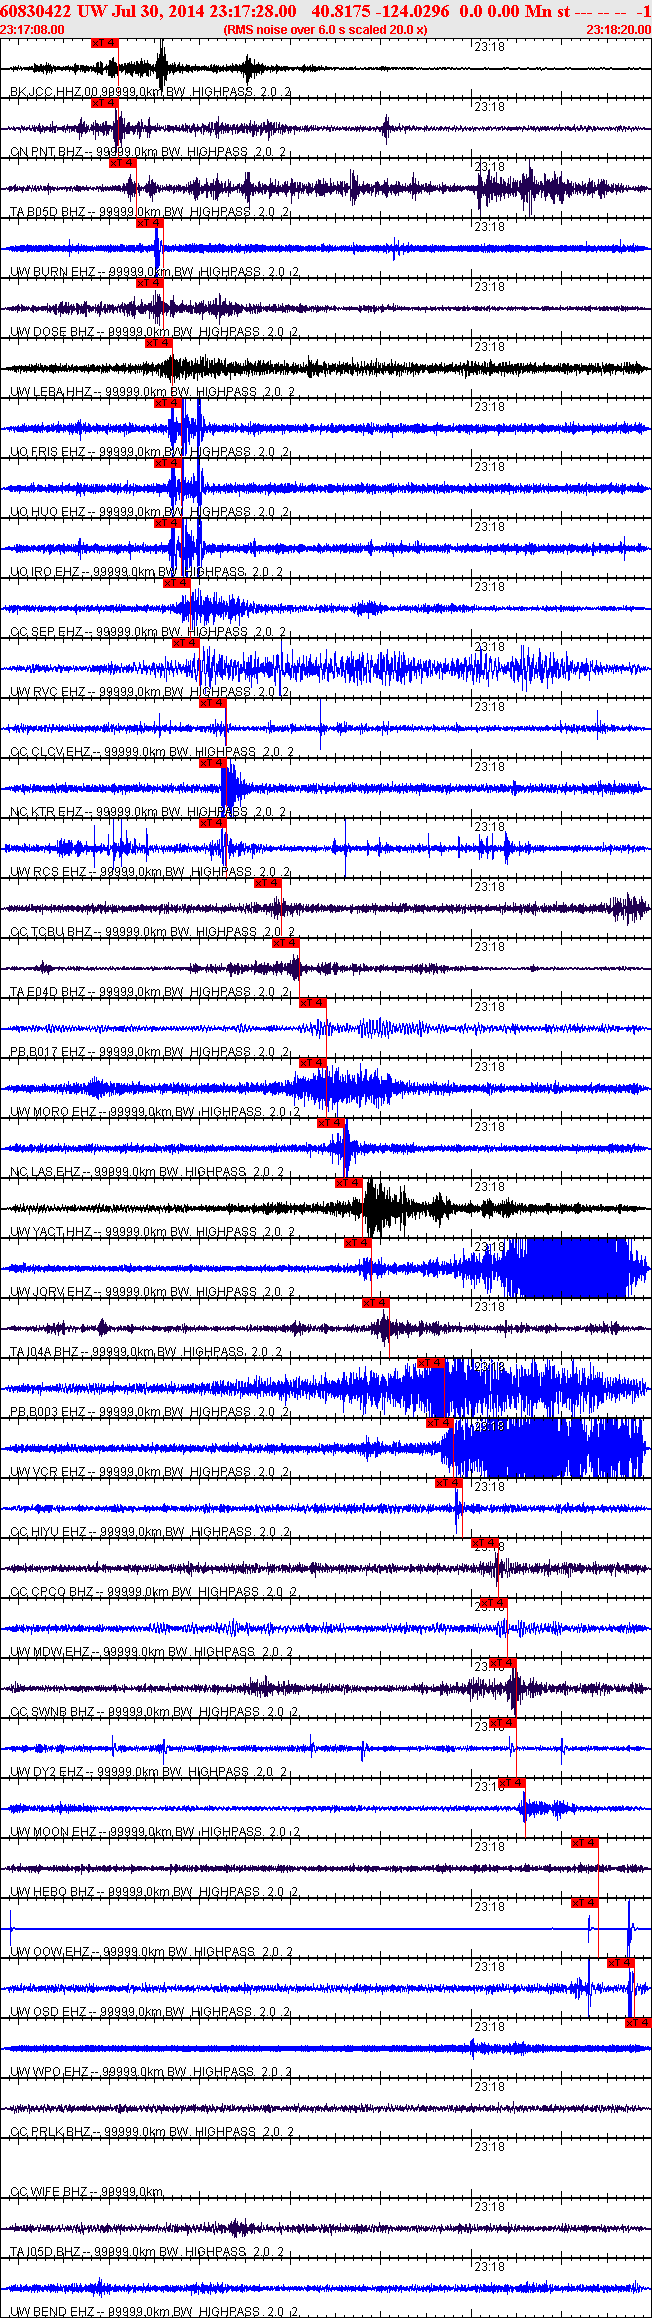The width and height of the screenshot is (652, 2318).
Task: Select the pick marker on the UW VCR EHZ trace
Action: (x=439, y=1423)
